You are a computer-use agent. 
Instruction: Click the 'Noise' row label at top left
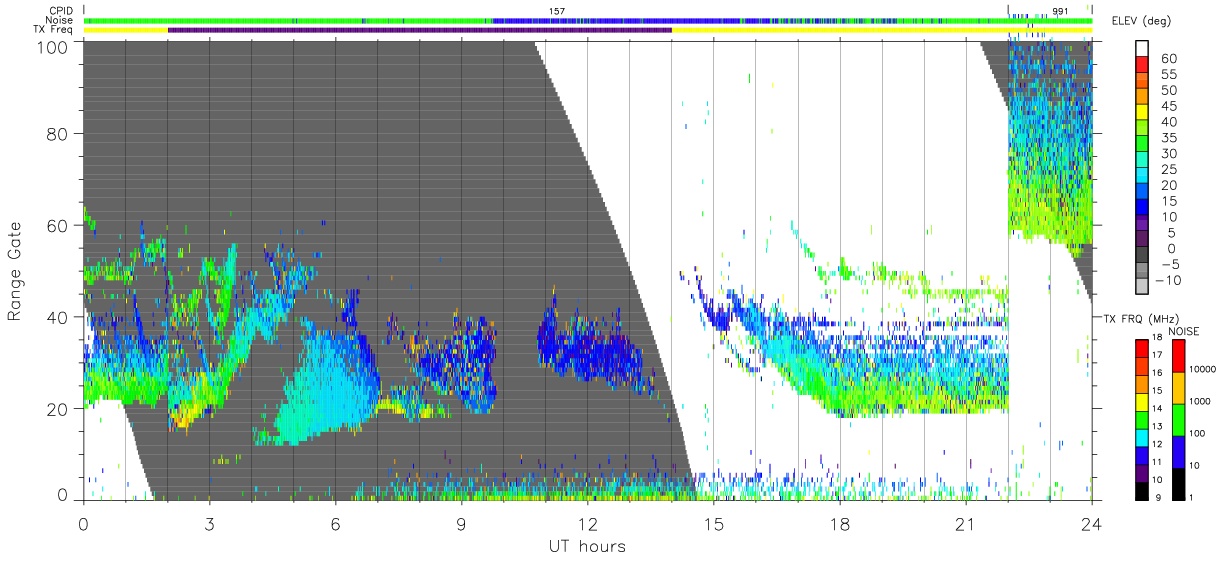coord(58,20)
